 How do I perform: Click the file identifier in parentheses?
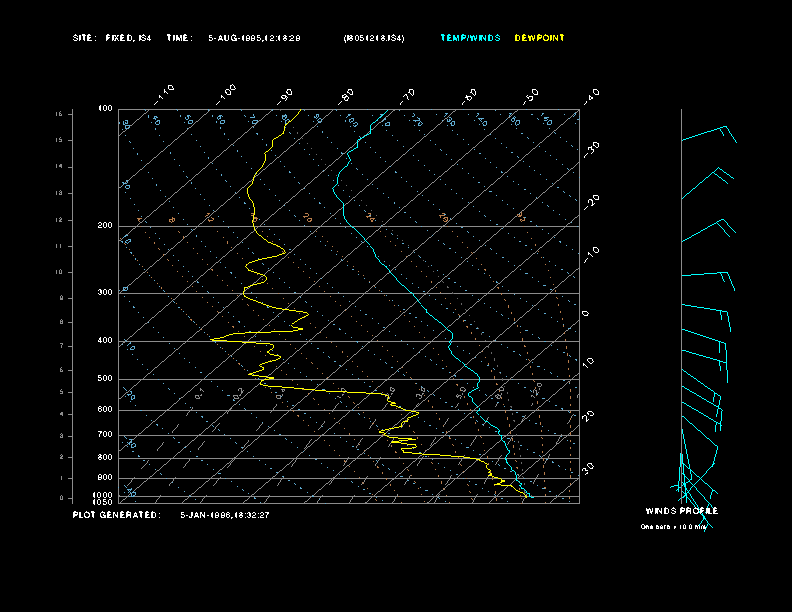coord(374,38)
